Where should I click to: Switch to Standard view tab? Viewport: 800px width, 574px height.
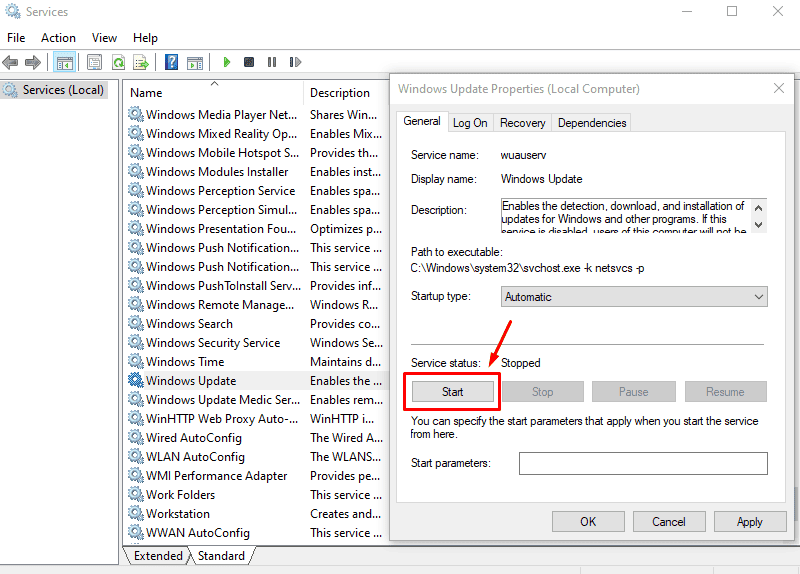click(x=221, y=556)
